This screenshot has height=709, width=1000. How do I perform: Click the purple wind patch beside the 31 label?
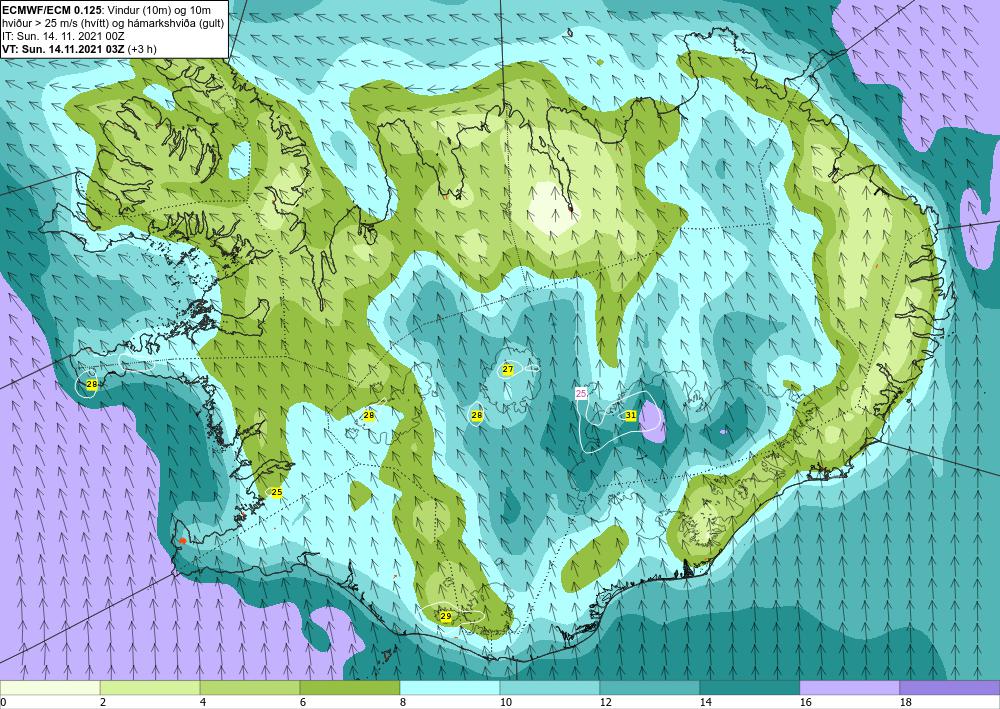(x=652, y=422)
